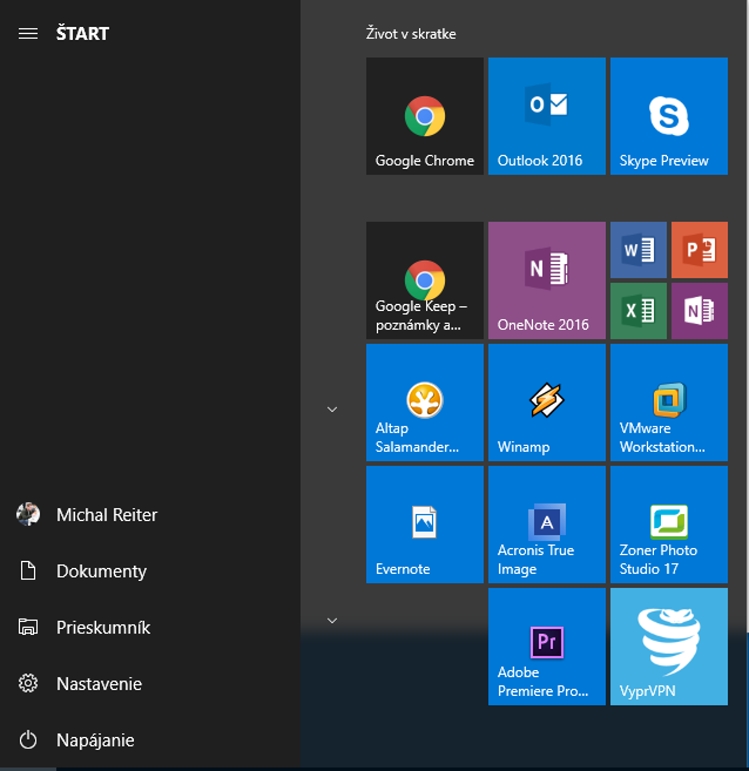This screenshot has width=749, height=771.
Task: Open Prieskumník file explorer entry
Action: click(x=102, y=627)
